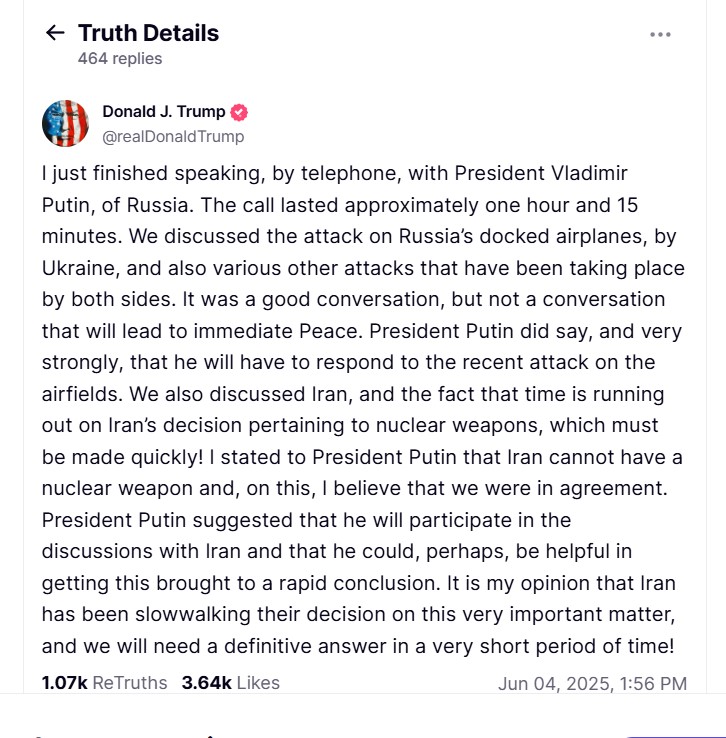This screenshot has width=726, height=738.
Task: Click the line beginning 'airfields. We also discussed Iran'
Action: click(353, 394)
